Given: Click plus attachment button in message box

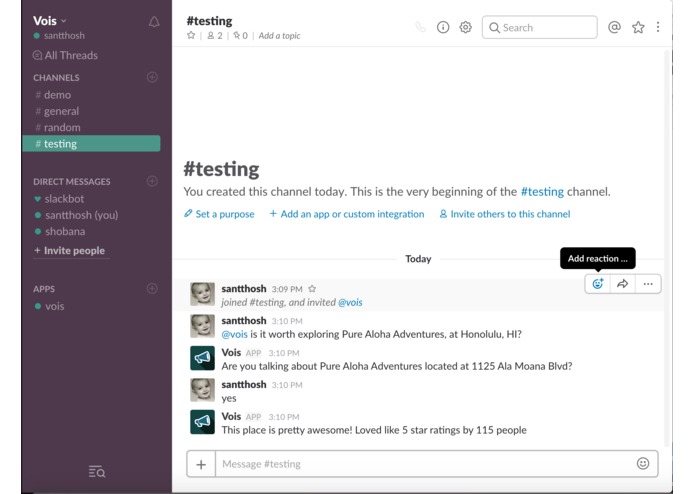Looking at the screenshot, I should (x=201, y=464).
